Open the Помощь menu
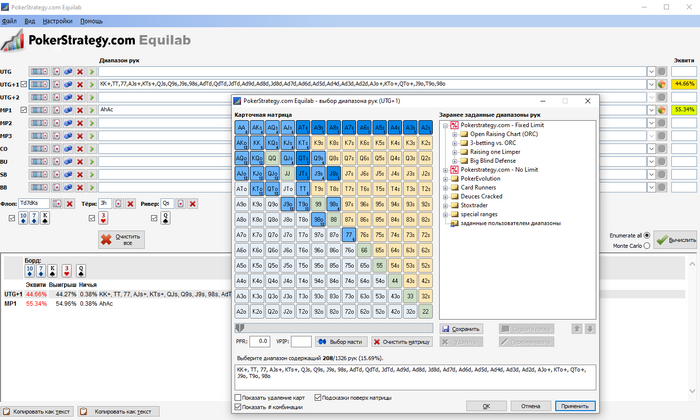Screen dimensions: 700x420 point(92,21)
